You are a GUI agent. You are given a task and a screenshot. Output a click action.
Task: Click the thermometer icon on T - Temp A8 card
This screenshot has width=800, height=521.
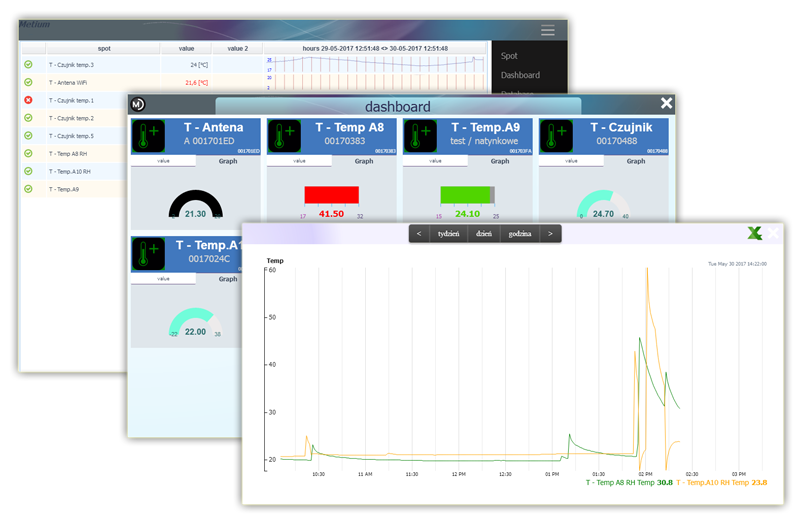coord(284,135)
